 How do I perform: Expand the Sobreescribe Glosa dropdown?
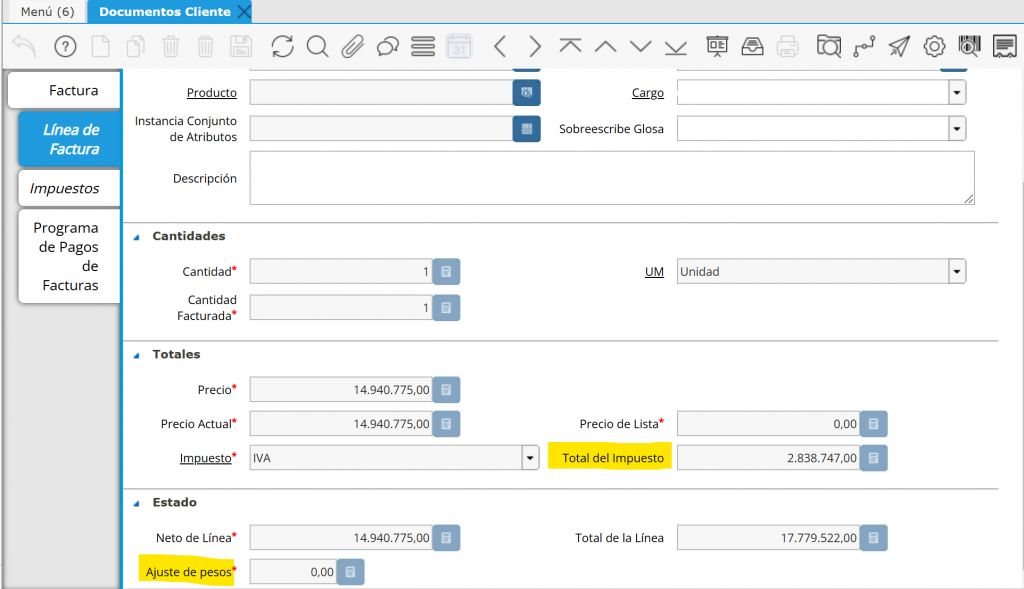coord(957,129)
